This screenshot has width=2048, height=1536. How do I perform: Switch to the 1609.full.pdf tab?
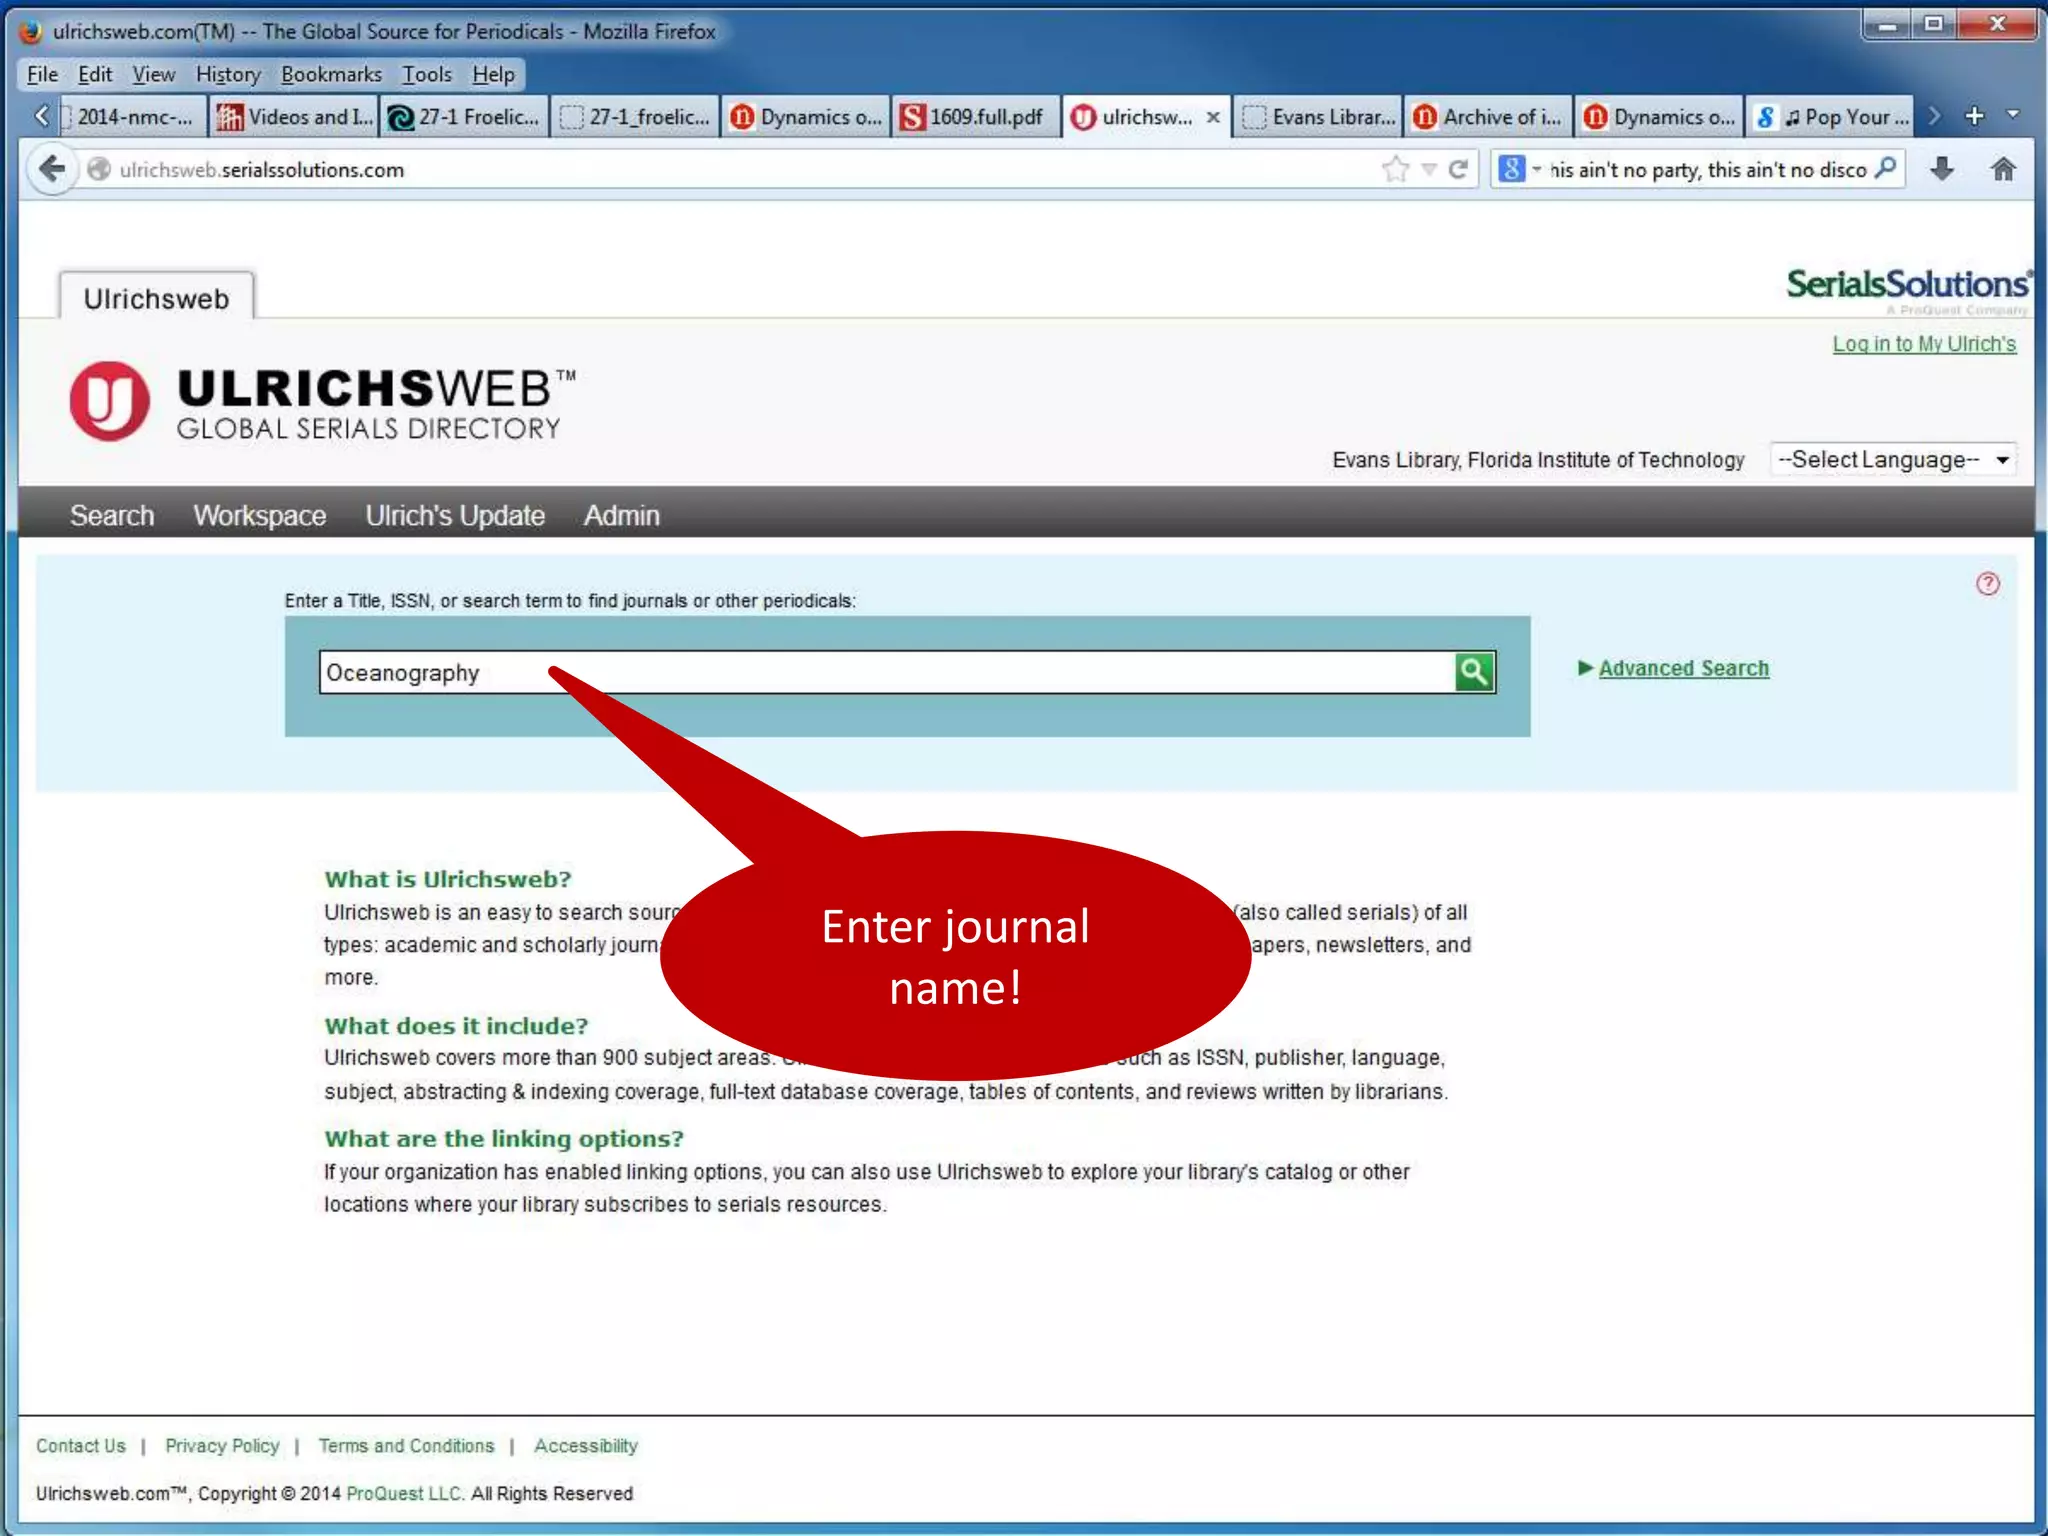pos(974,117)
